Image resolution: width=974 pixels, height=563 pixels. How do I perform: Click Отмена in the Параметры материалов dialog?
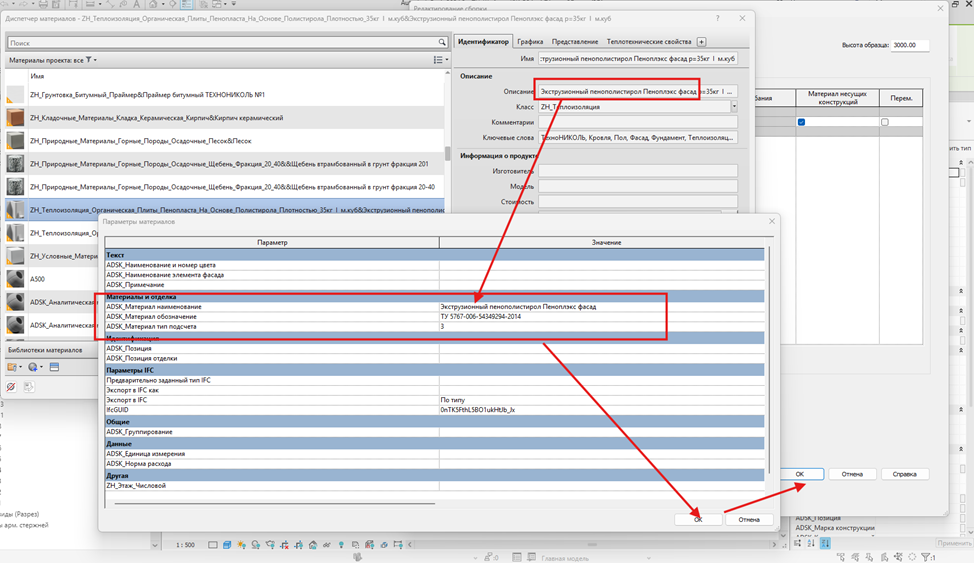749,520
